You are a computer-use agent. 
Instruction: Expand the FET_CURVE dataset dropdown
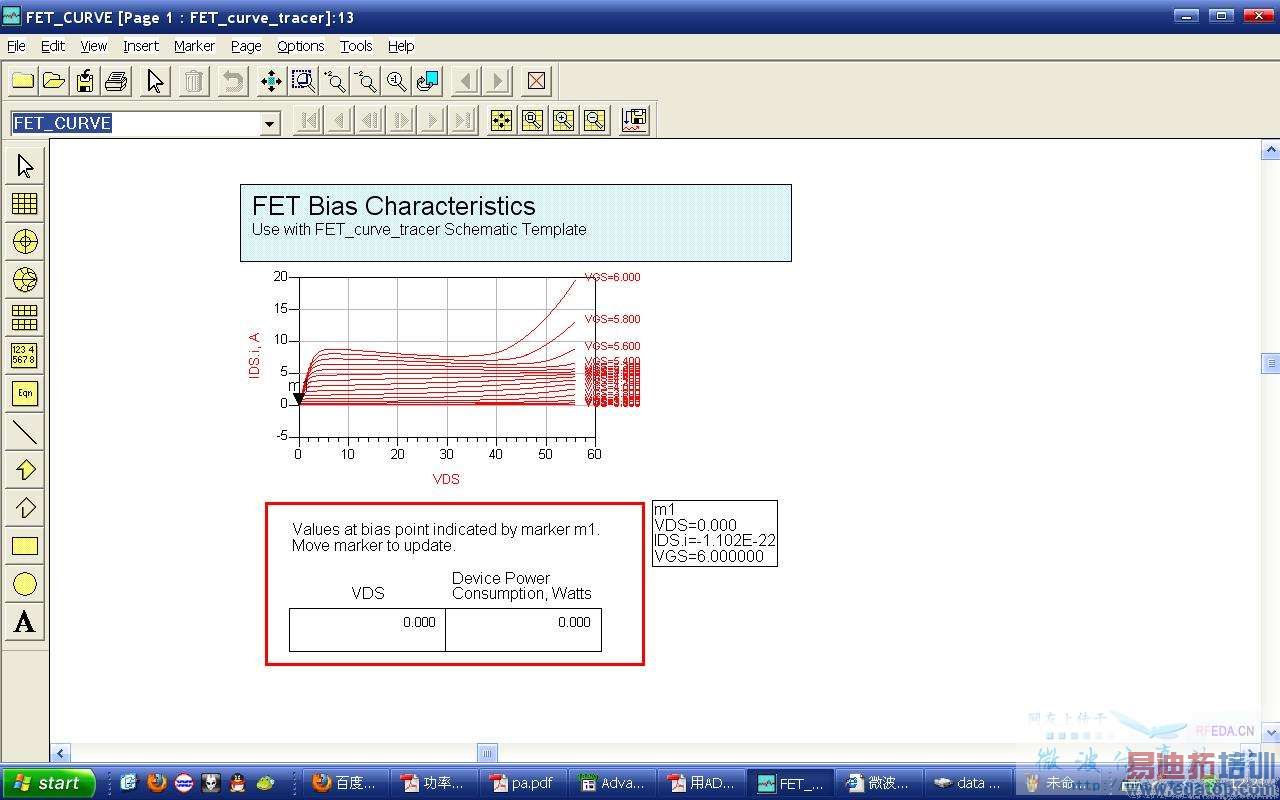click(x=270, y=124)
